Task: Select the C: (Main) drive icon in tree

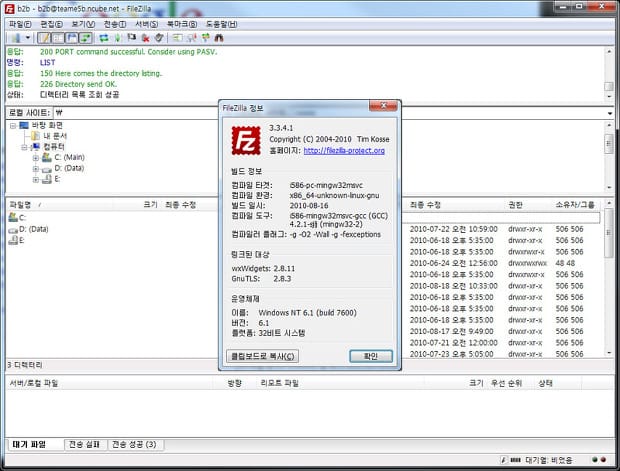Action: (47, 157)
